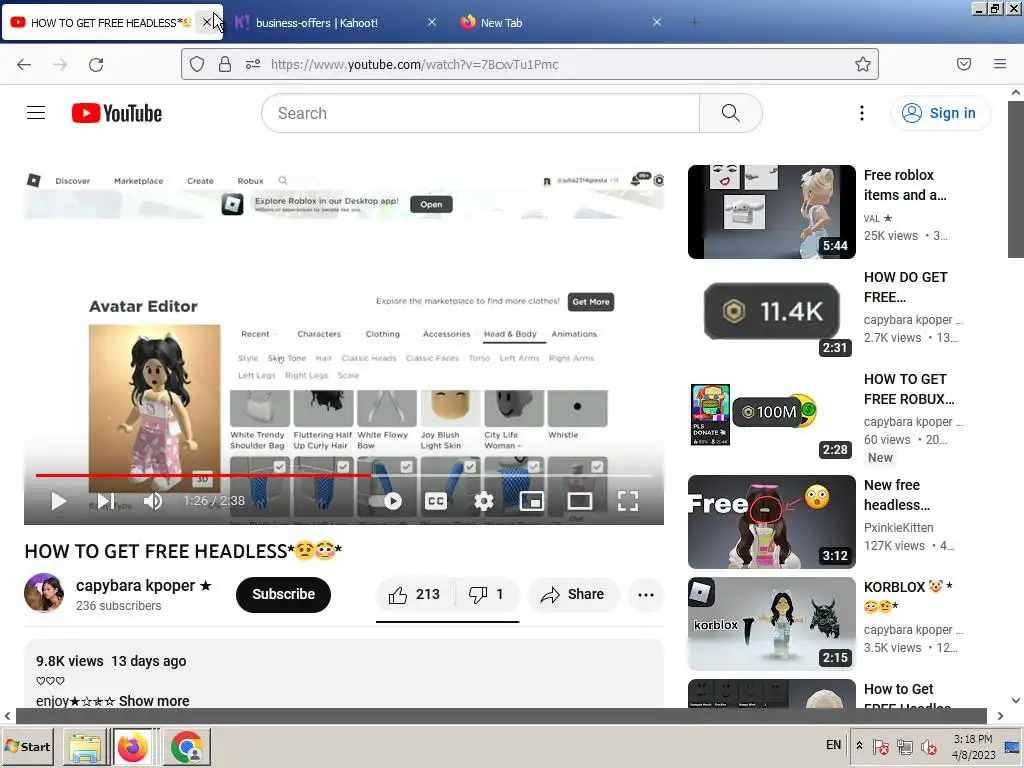Open 'Free roblox items' video thumbnail
Screen dimensions: 1024x768
771,212
